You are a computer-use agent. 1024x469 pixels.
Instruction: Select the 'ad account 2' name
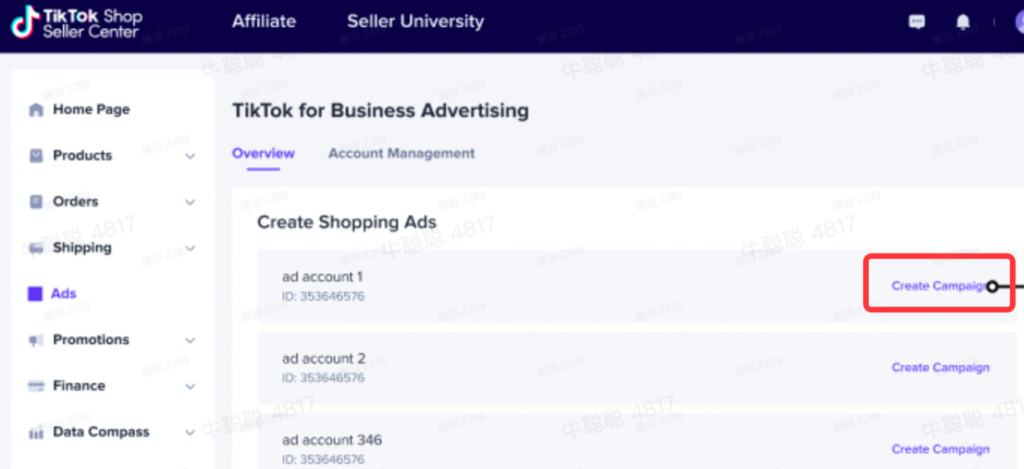pyautogui.click(x=324, y=359)
